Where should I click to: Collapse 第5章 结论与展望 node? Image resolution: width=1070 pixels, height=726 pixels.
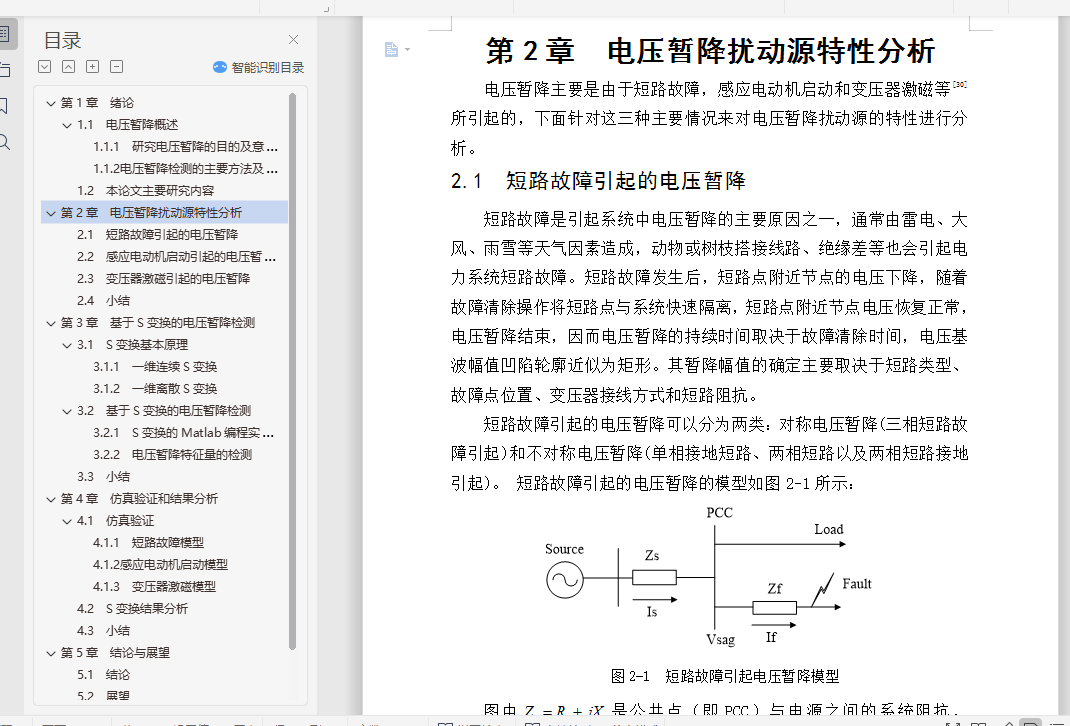[x=50, y=653]
